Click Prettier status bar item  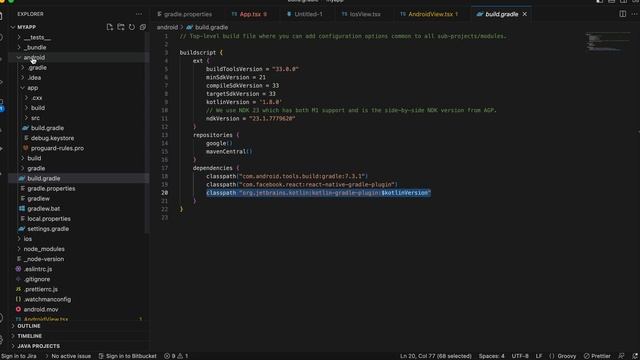point(597,356)
